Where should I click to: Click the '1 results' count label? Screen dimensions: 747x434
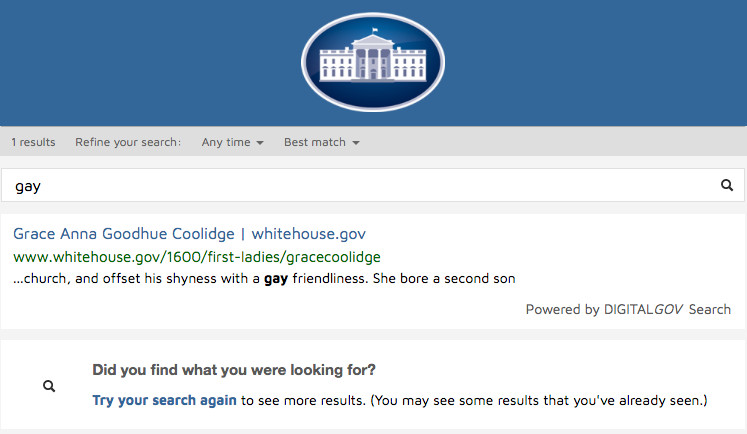click(x=33, y=142)
